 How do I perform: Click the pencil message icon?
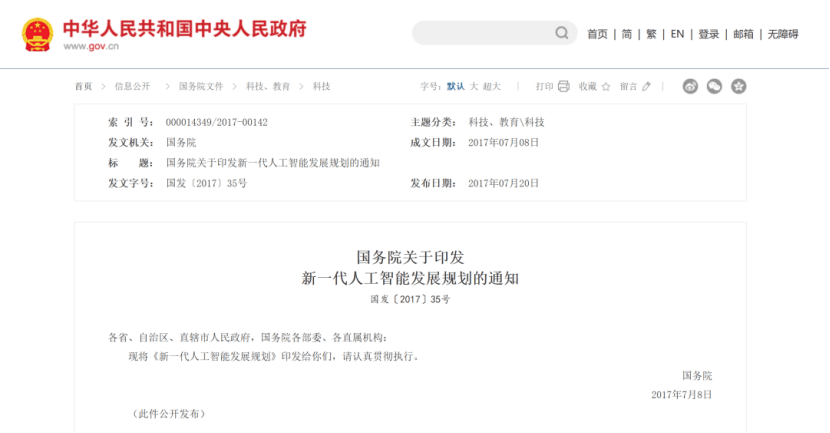click(x=647, y=87)
